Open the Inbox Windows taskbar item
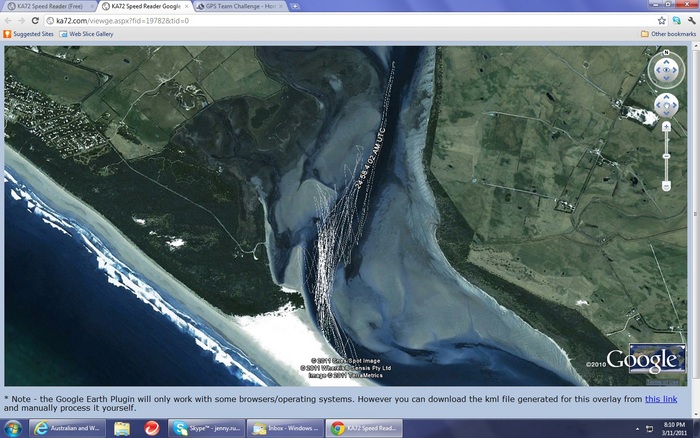This screenshot has width=700, height=438. tap(289, 428)
